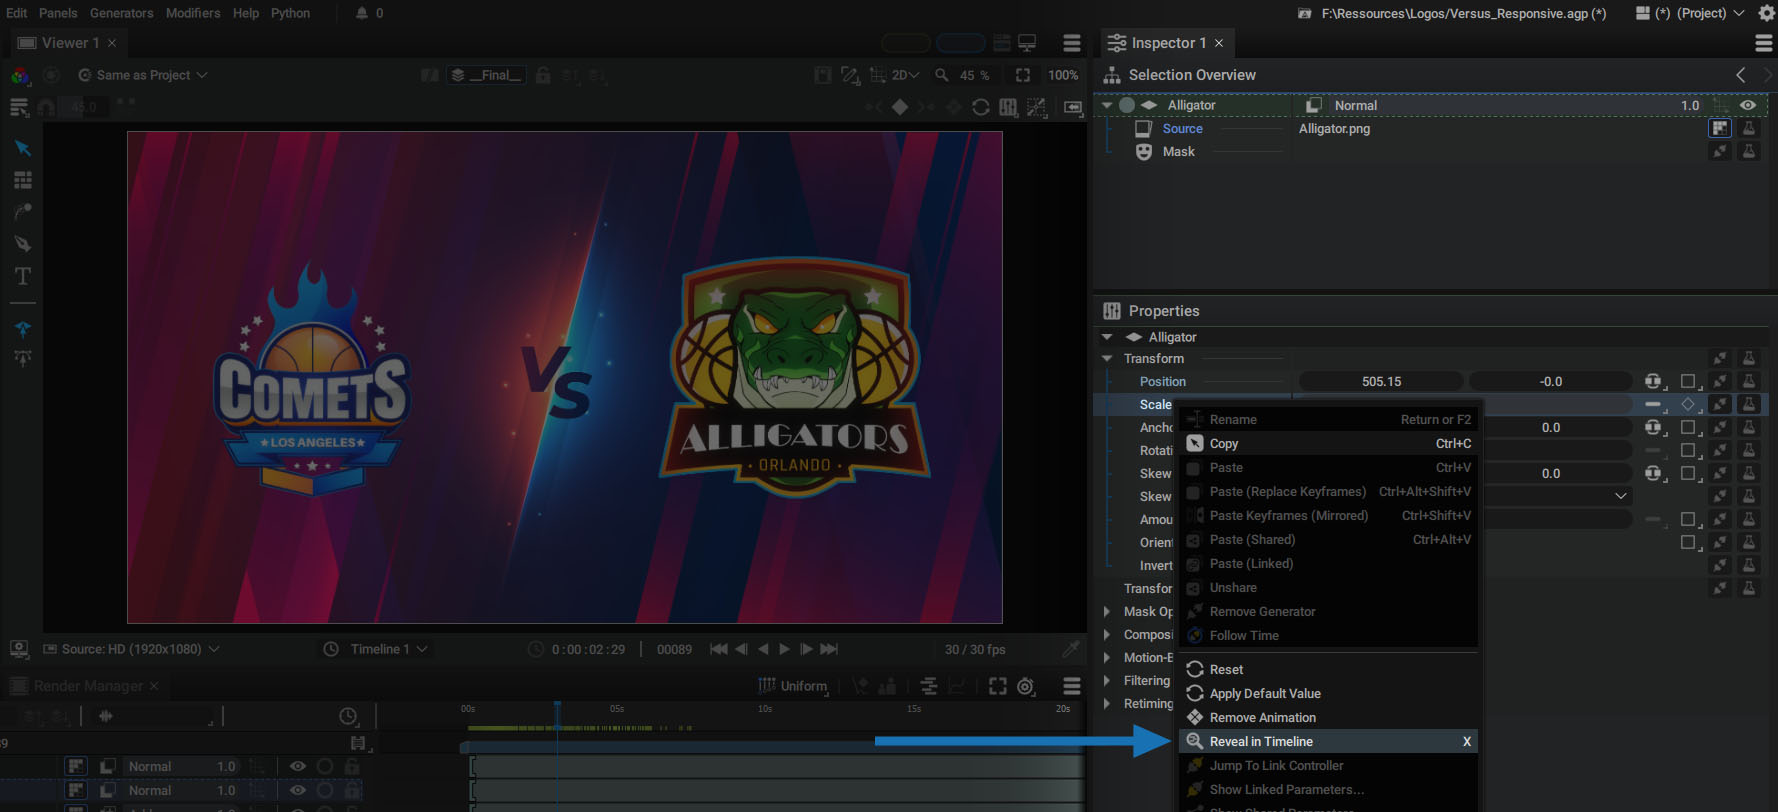Toggle solo circle on first Normal layer
Viewport: 1778px width, 812px height.
coord(325,766)
